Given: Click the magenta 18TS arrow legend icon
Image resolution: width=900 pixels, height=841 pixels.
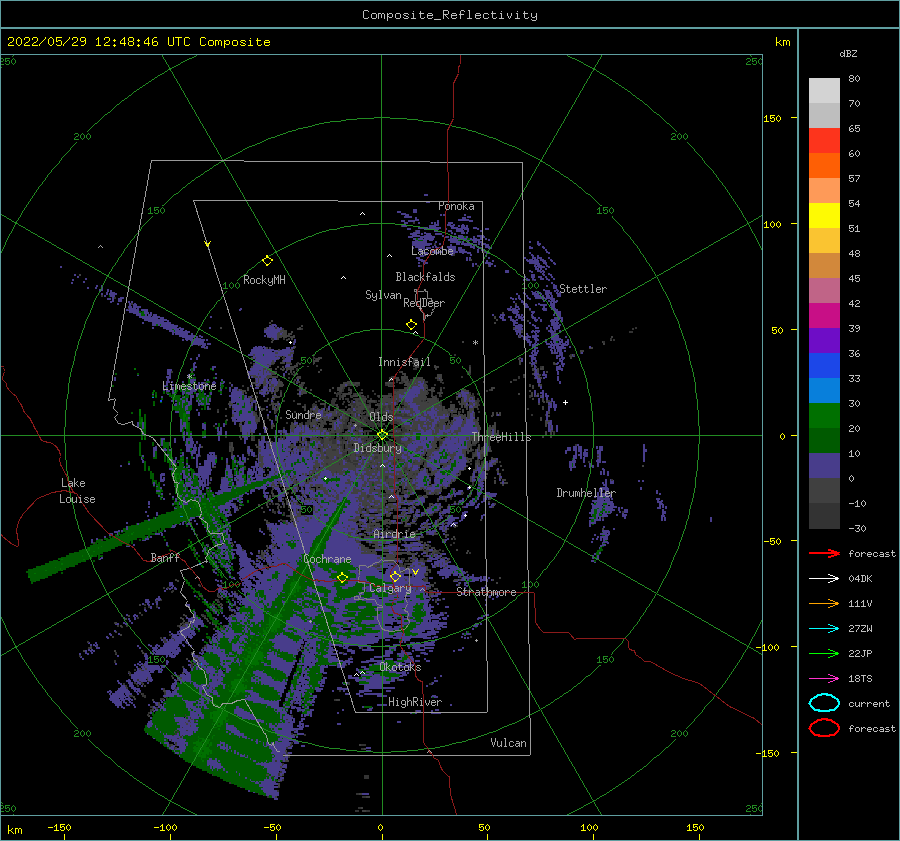Looking at the screenshot, I should (824, 679).
